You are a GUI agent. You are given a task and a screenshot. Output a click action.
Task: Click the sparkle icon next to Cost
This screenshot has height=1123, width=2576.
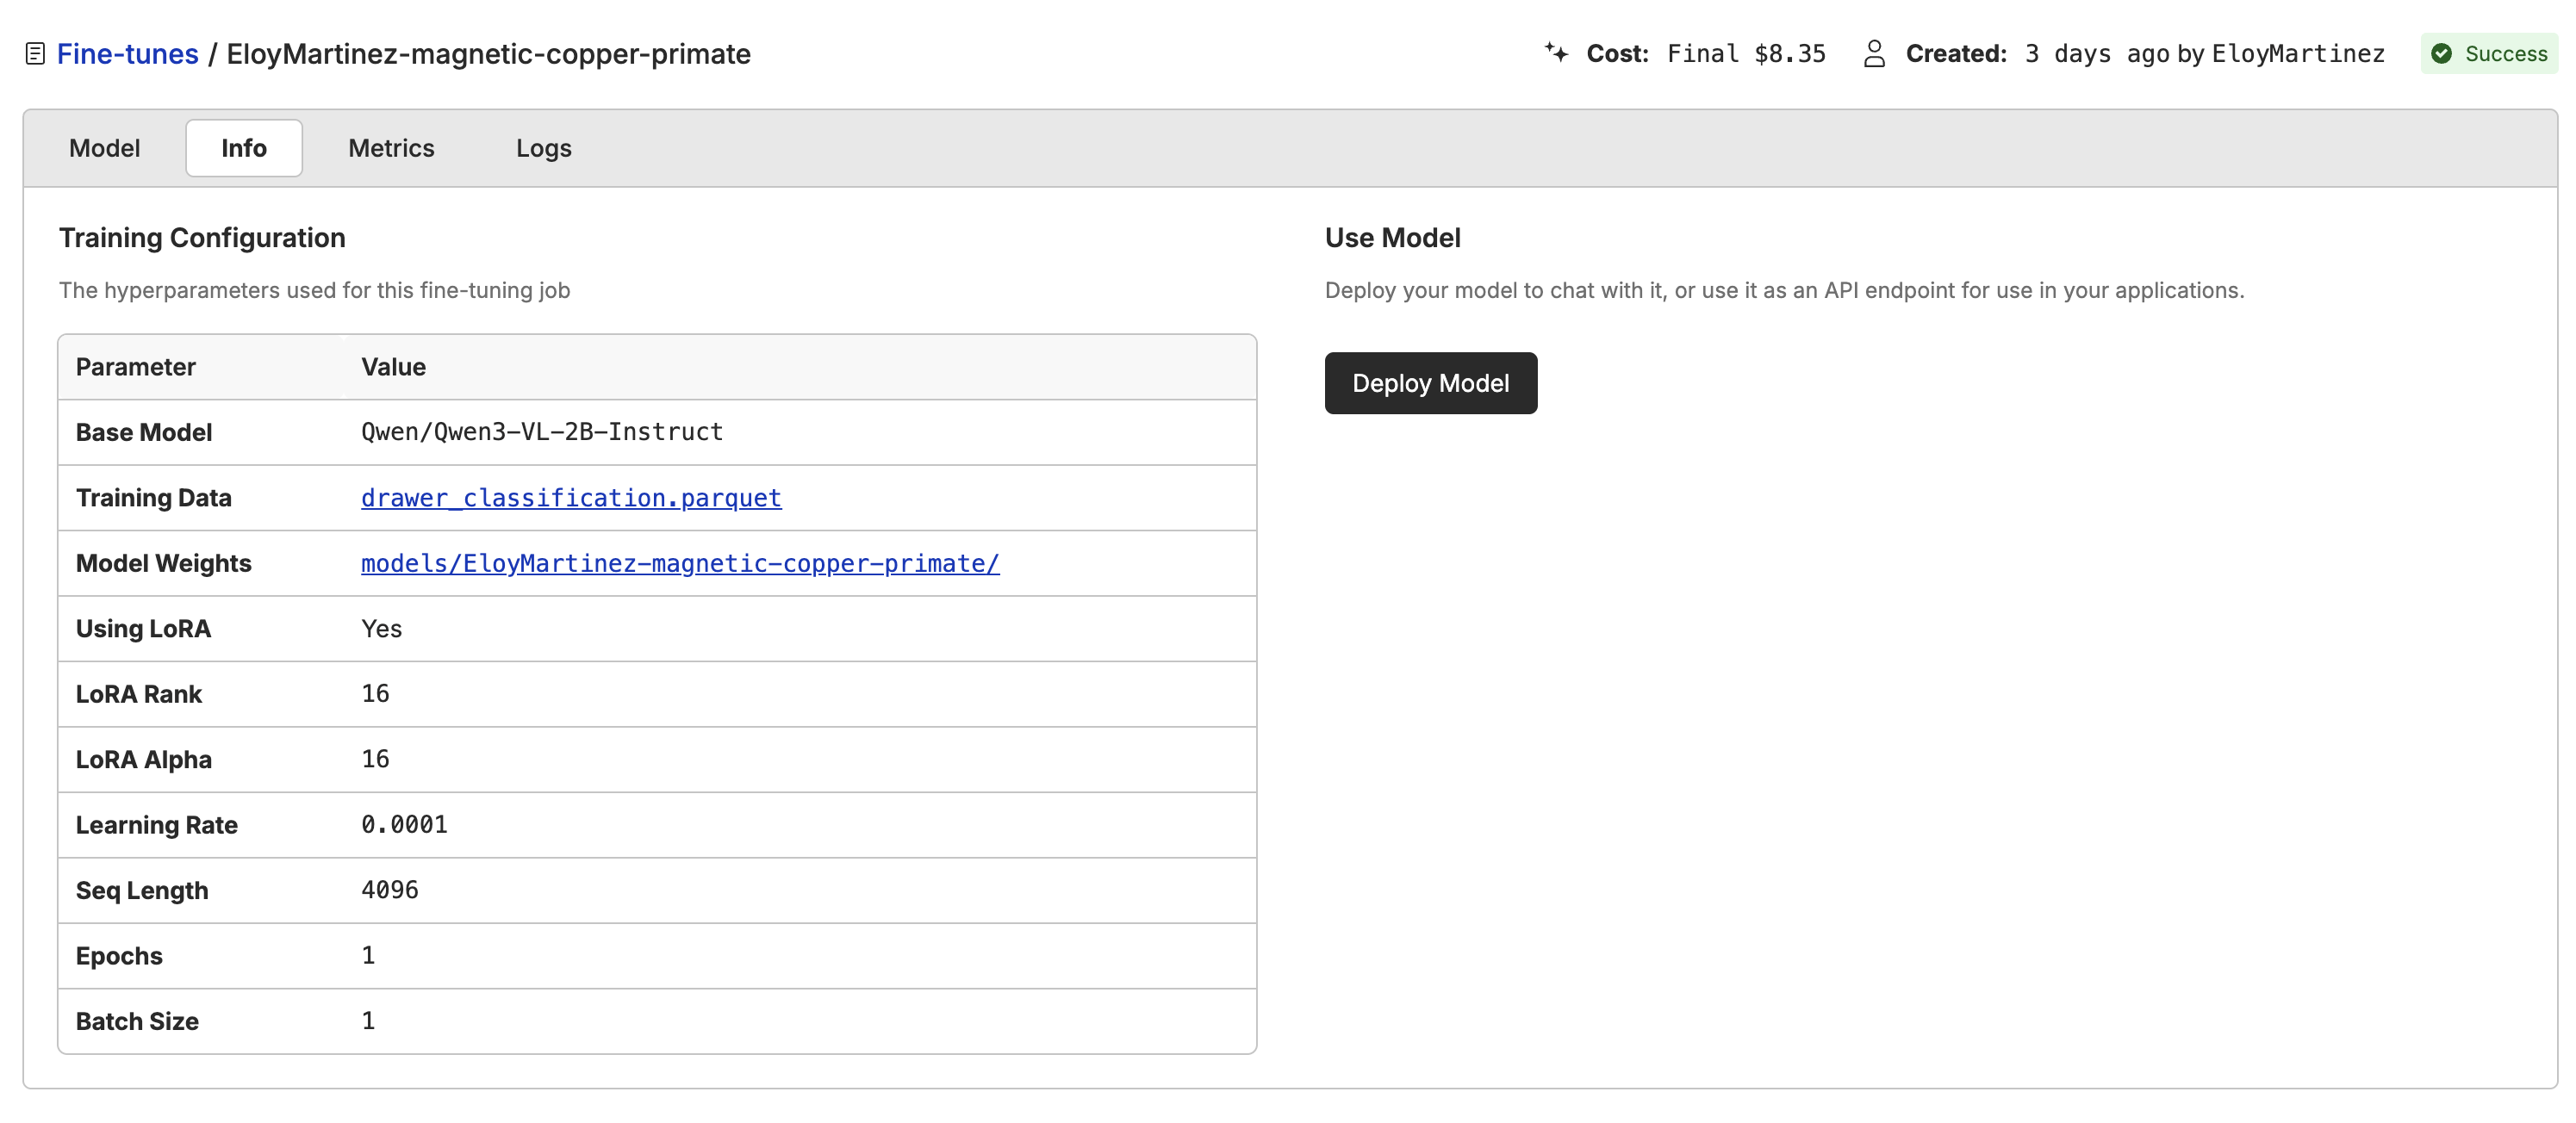tap(1556, 53)
